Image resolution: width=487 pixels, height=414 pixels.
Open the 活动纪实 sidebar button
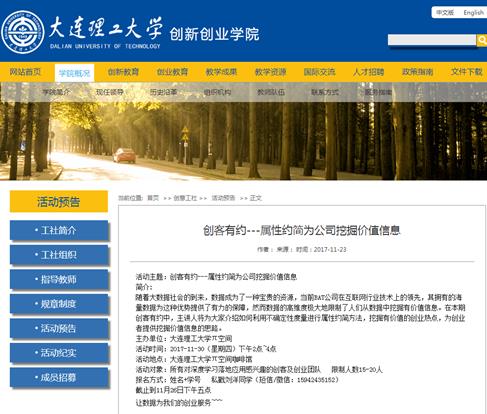click(59, 353)
